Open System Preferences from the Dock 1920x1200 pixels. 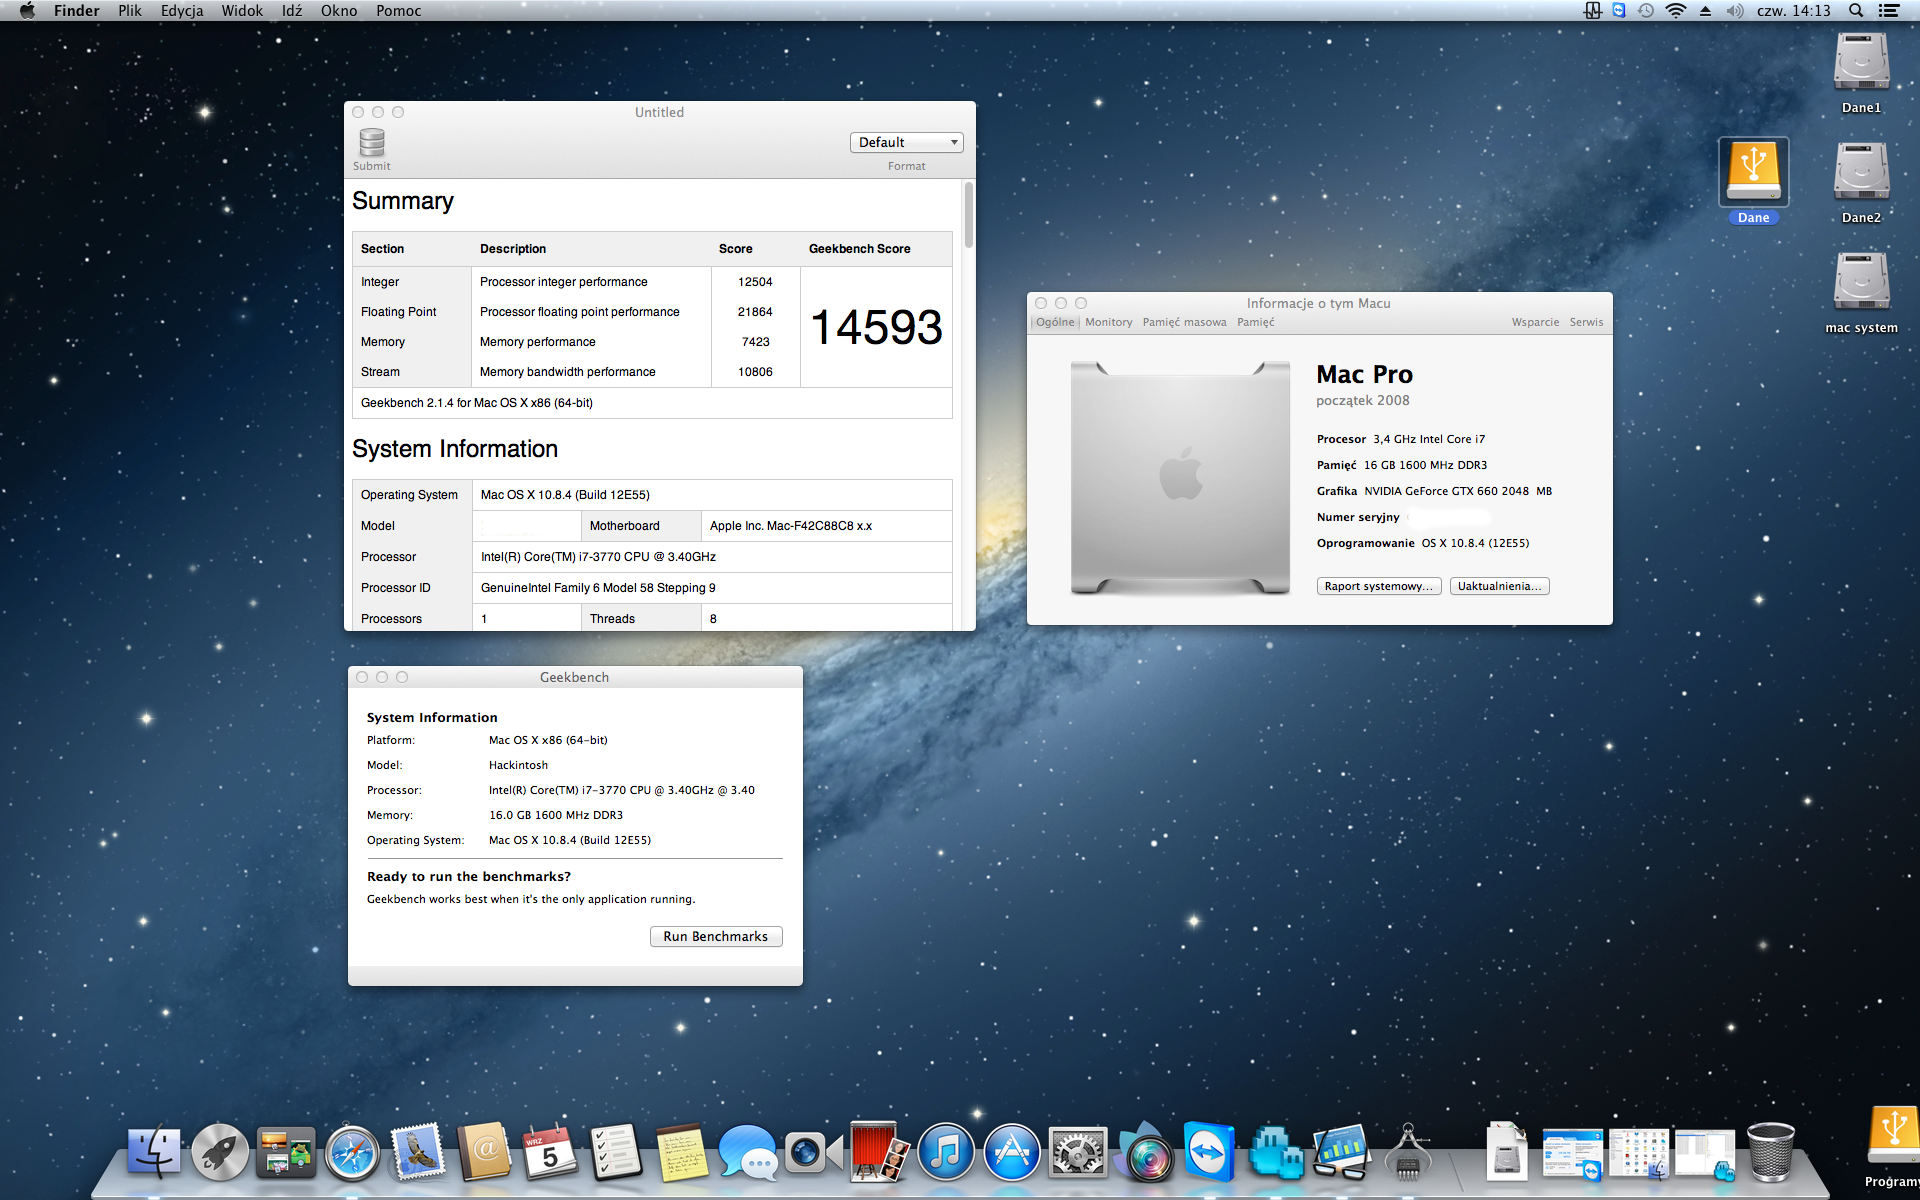coord(1077,1151)
